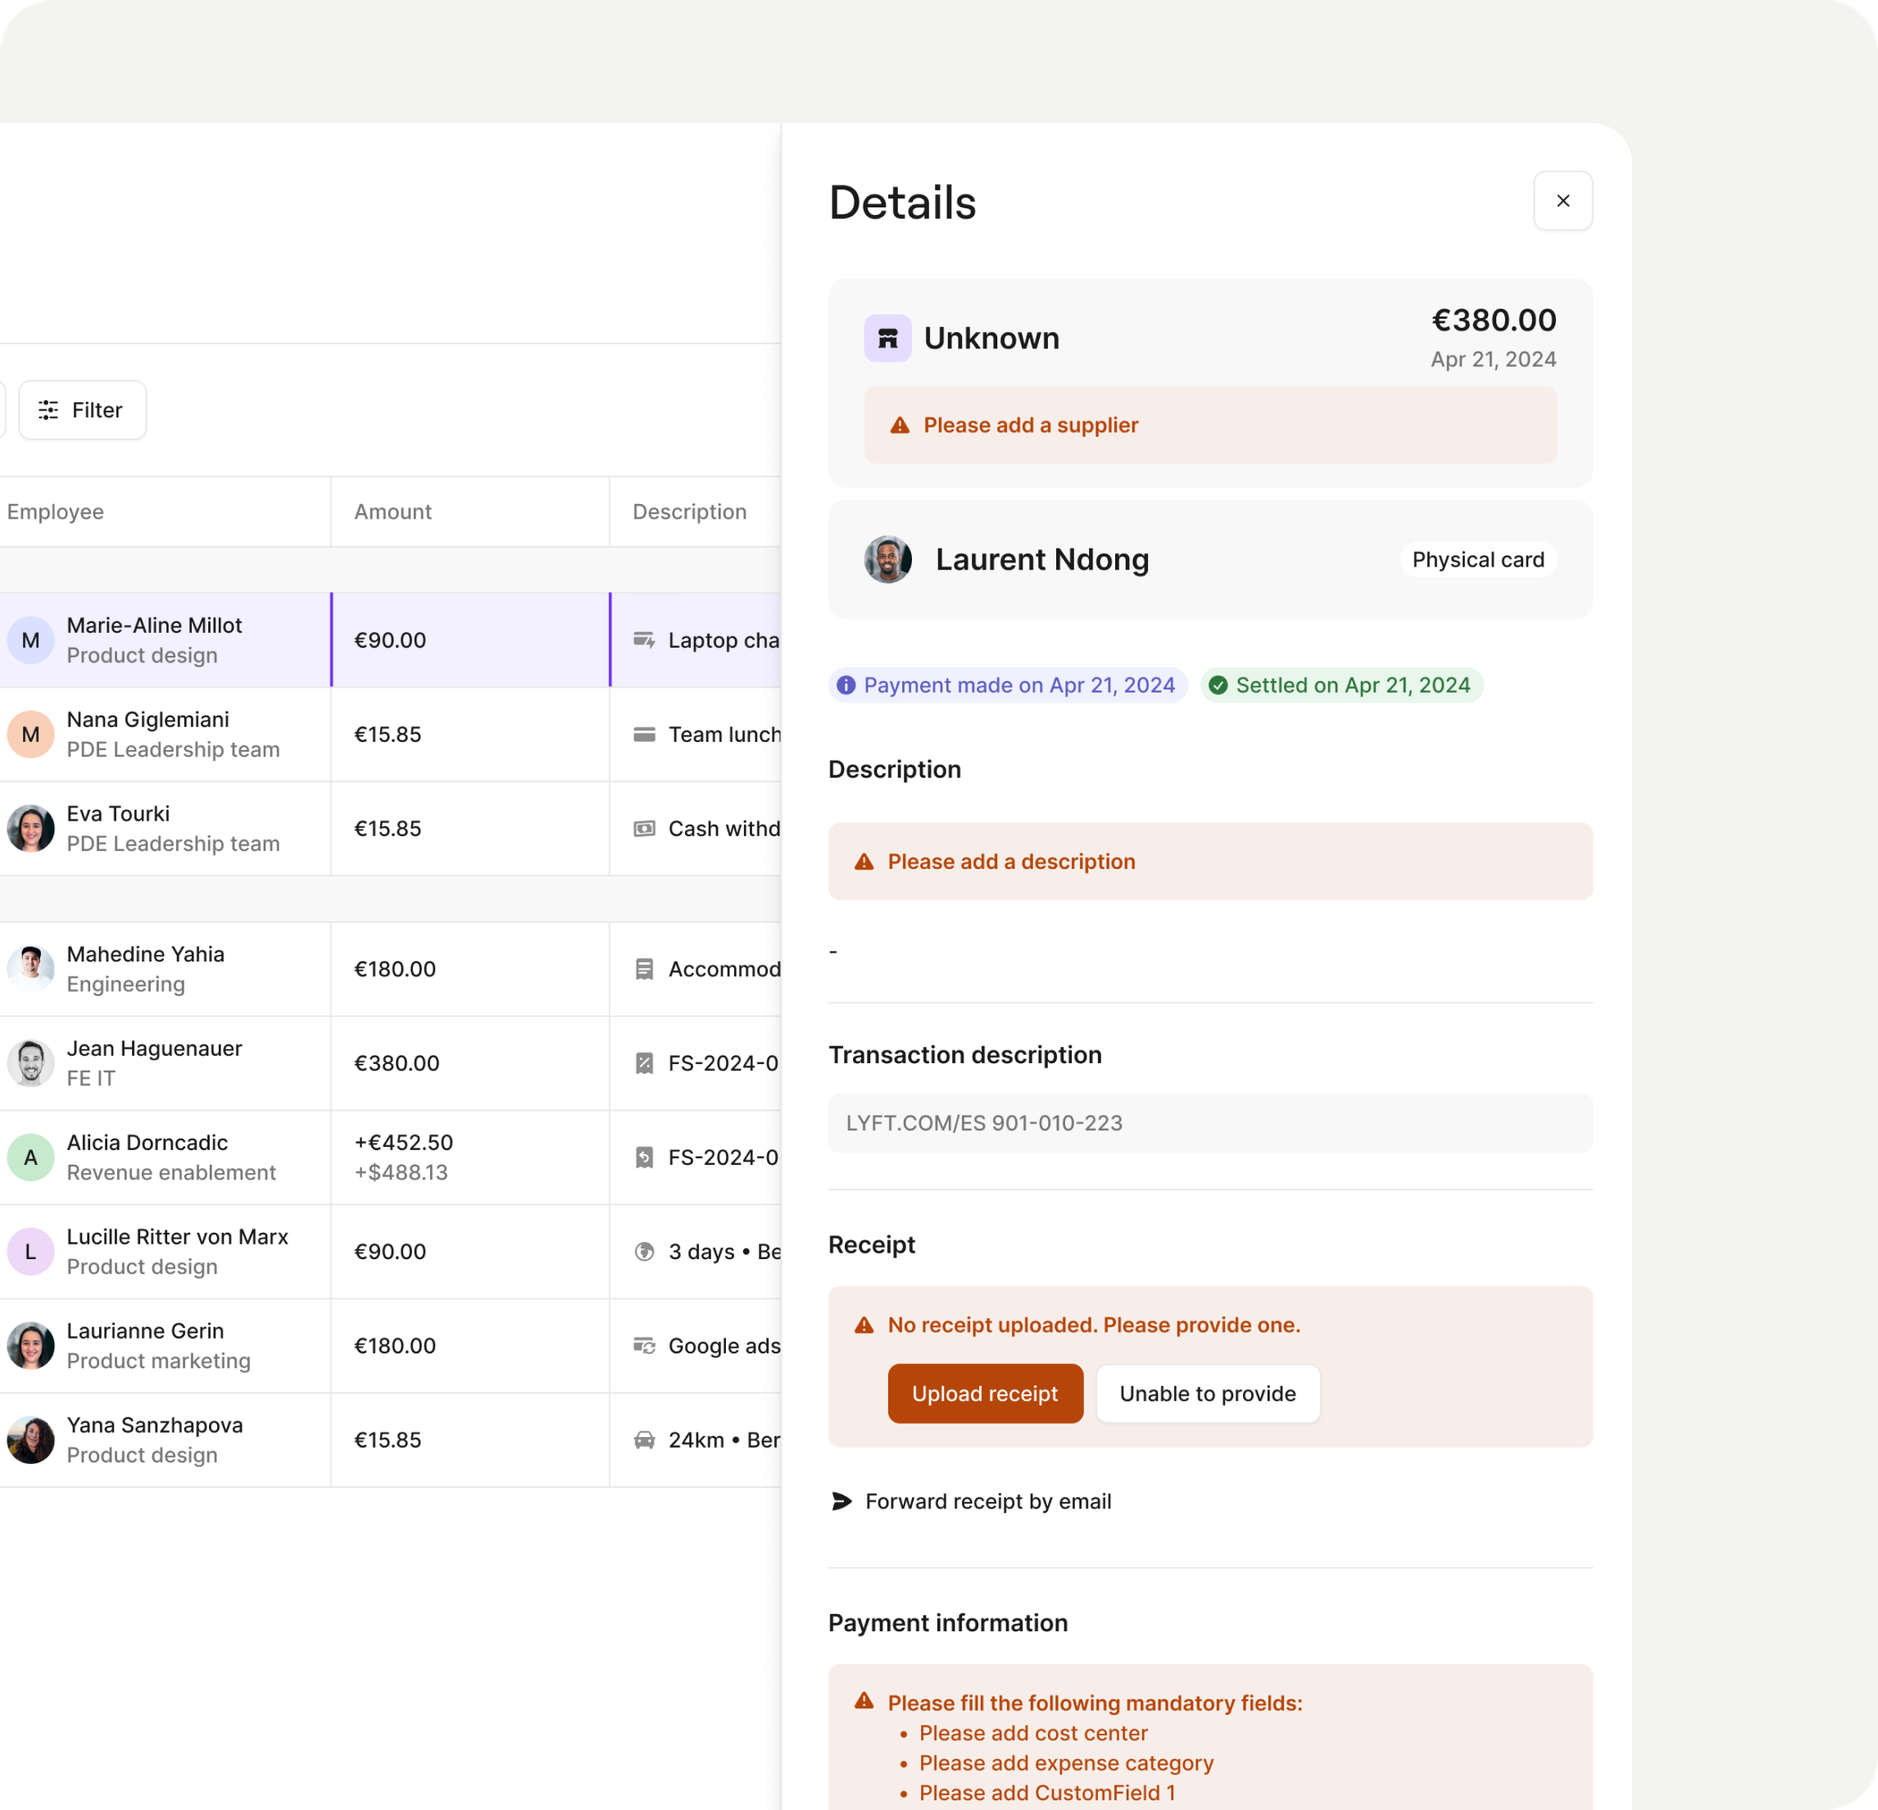1878x1810 pixels.
Task: Click the forward receipt paper-plane icon
Action: (x=842, y=1501)
